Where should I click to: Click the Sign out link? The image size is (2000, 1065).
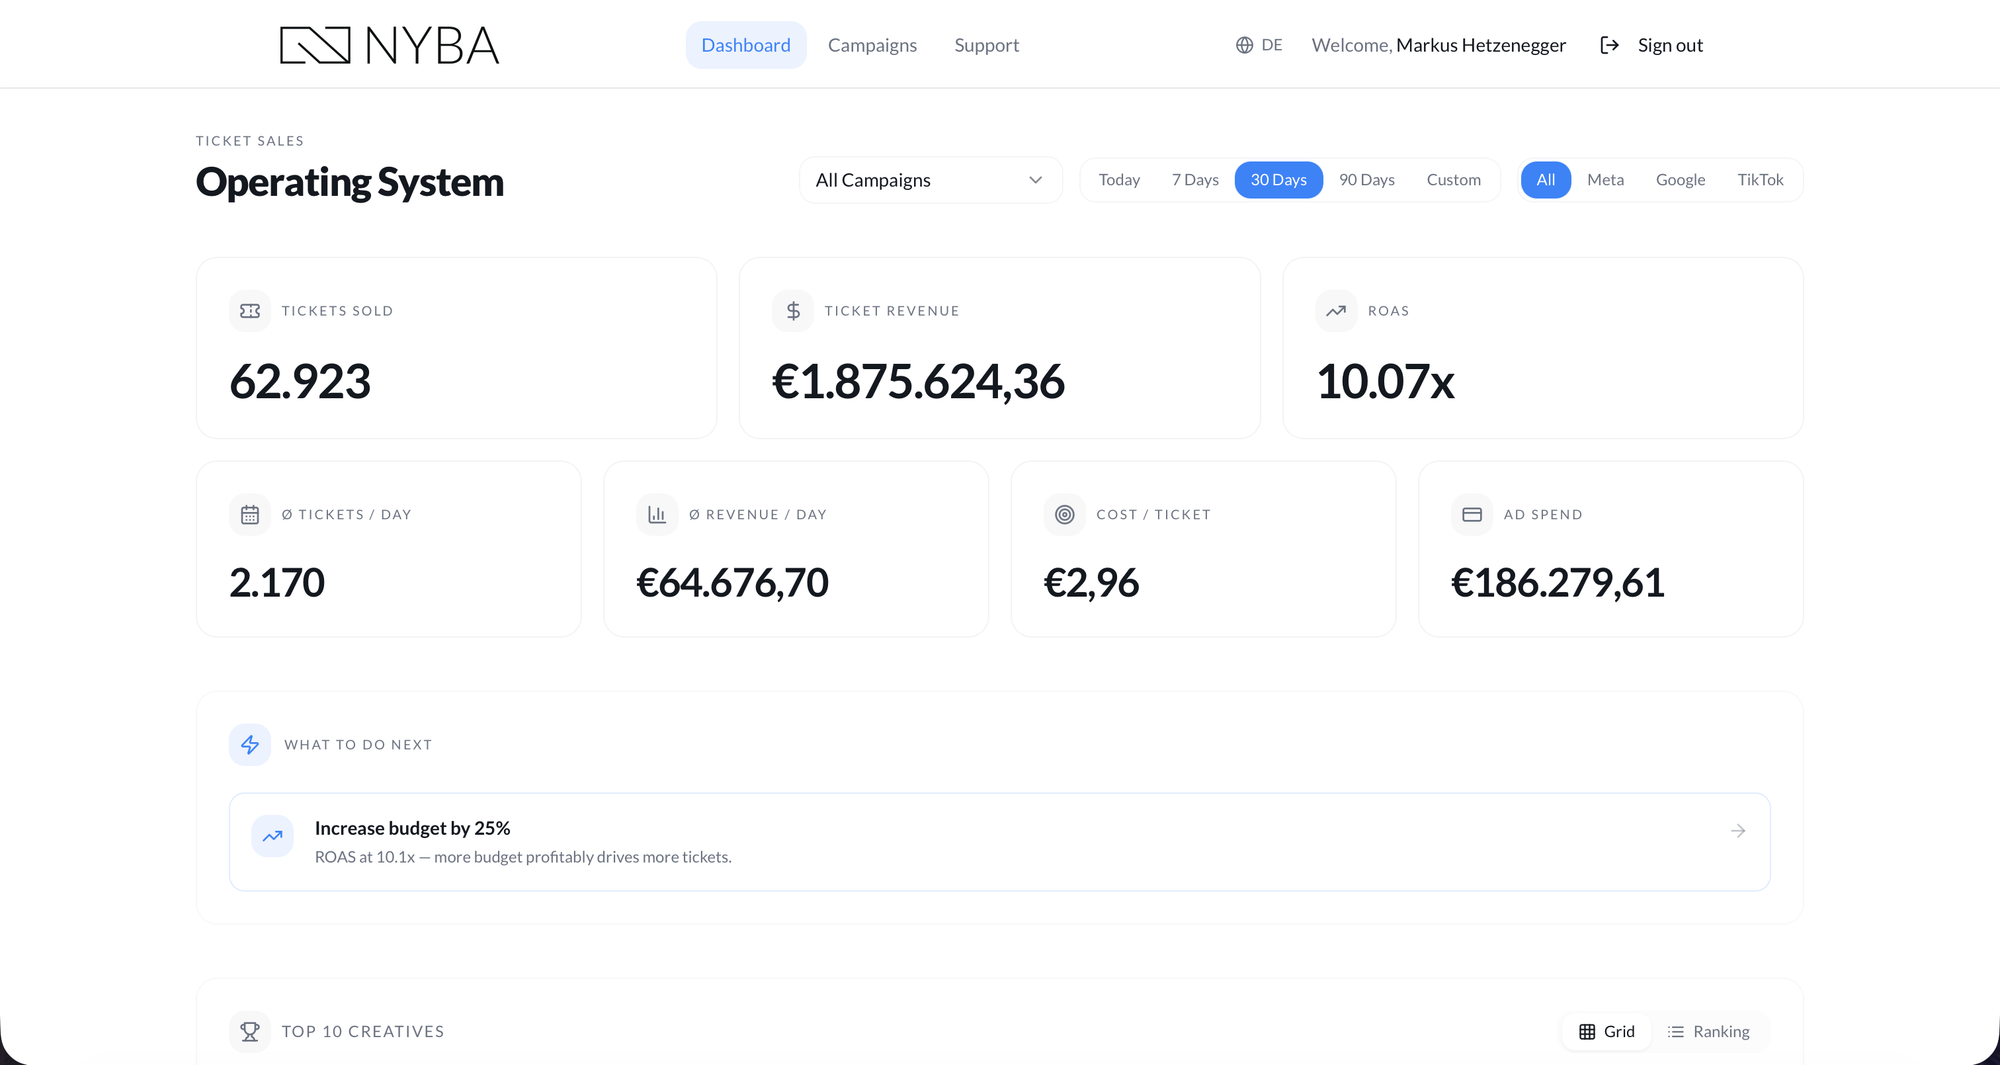coord(1670,45)
